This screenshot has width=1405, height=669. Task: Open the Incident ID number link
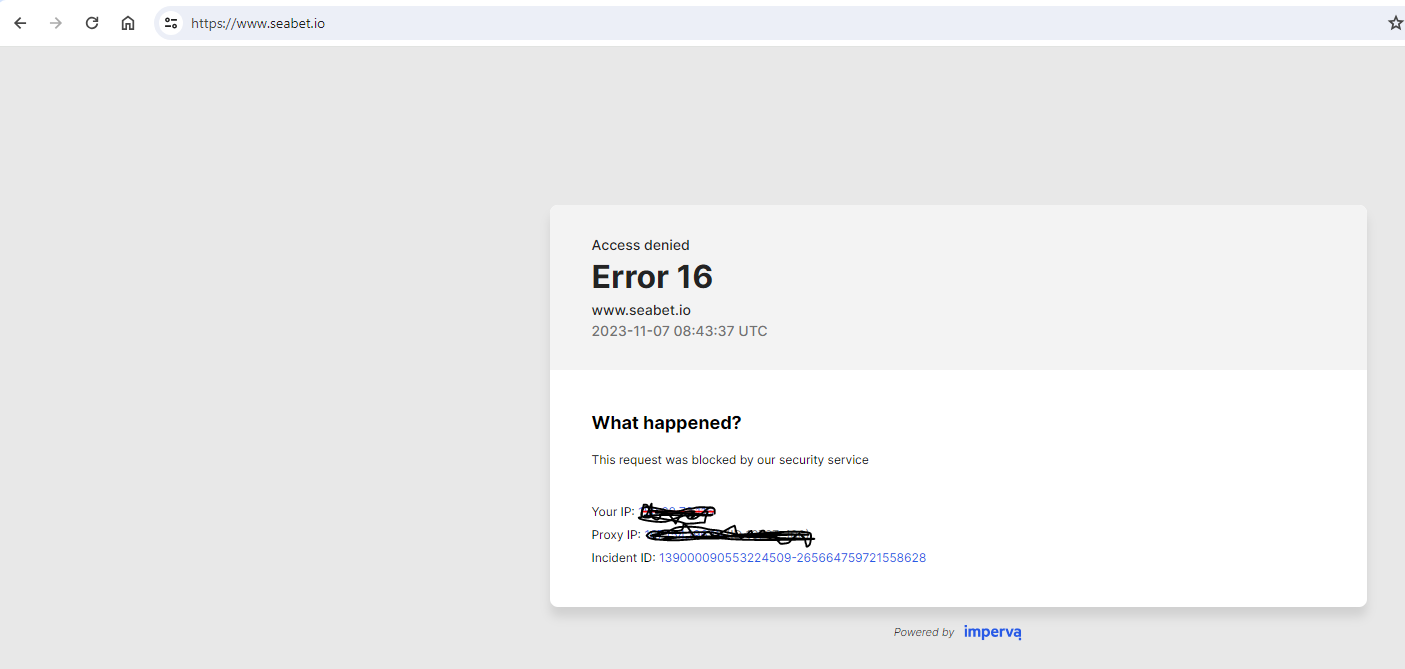792,558
